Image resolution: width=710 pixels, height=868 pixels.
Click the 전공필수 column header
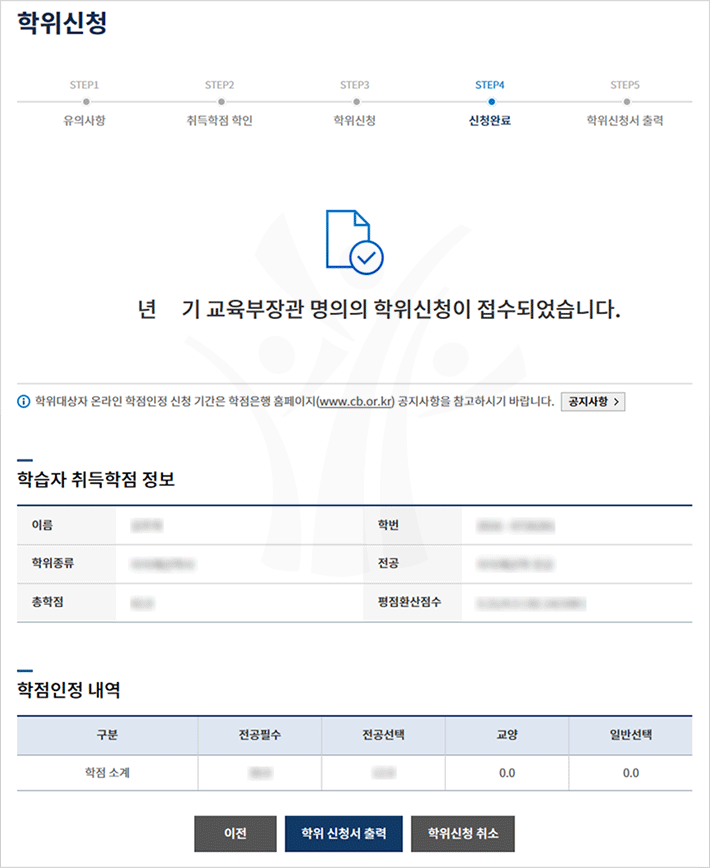259,735
